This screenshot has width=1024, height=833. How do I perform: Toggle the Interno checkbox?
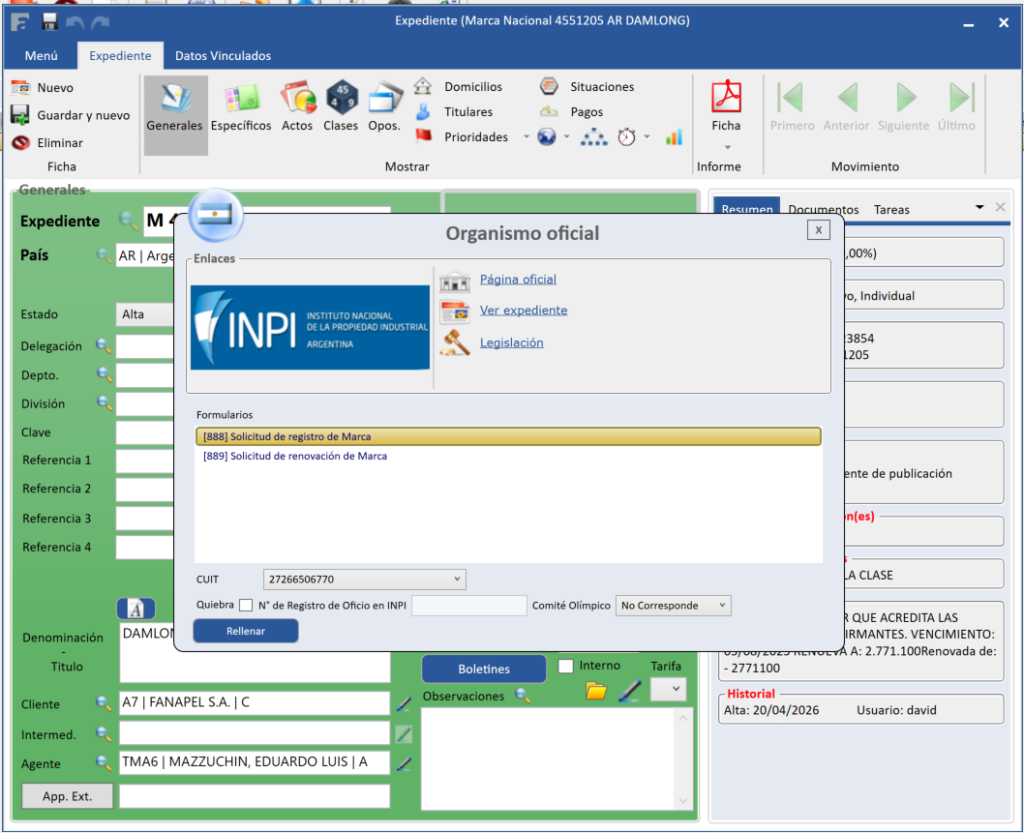(x=566, y=666)
